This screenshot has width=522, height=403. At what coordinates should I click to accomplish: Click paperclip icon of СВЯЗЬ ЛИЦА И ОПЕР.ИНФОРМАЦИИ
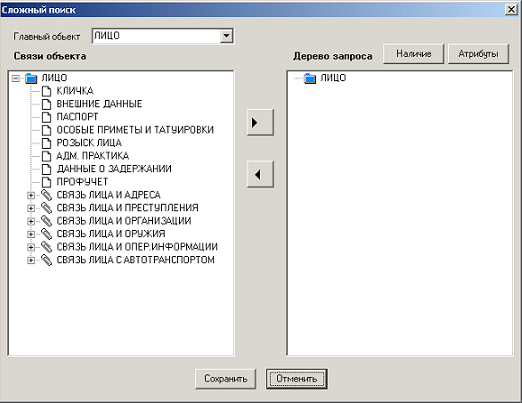(x=46, y=247)
